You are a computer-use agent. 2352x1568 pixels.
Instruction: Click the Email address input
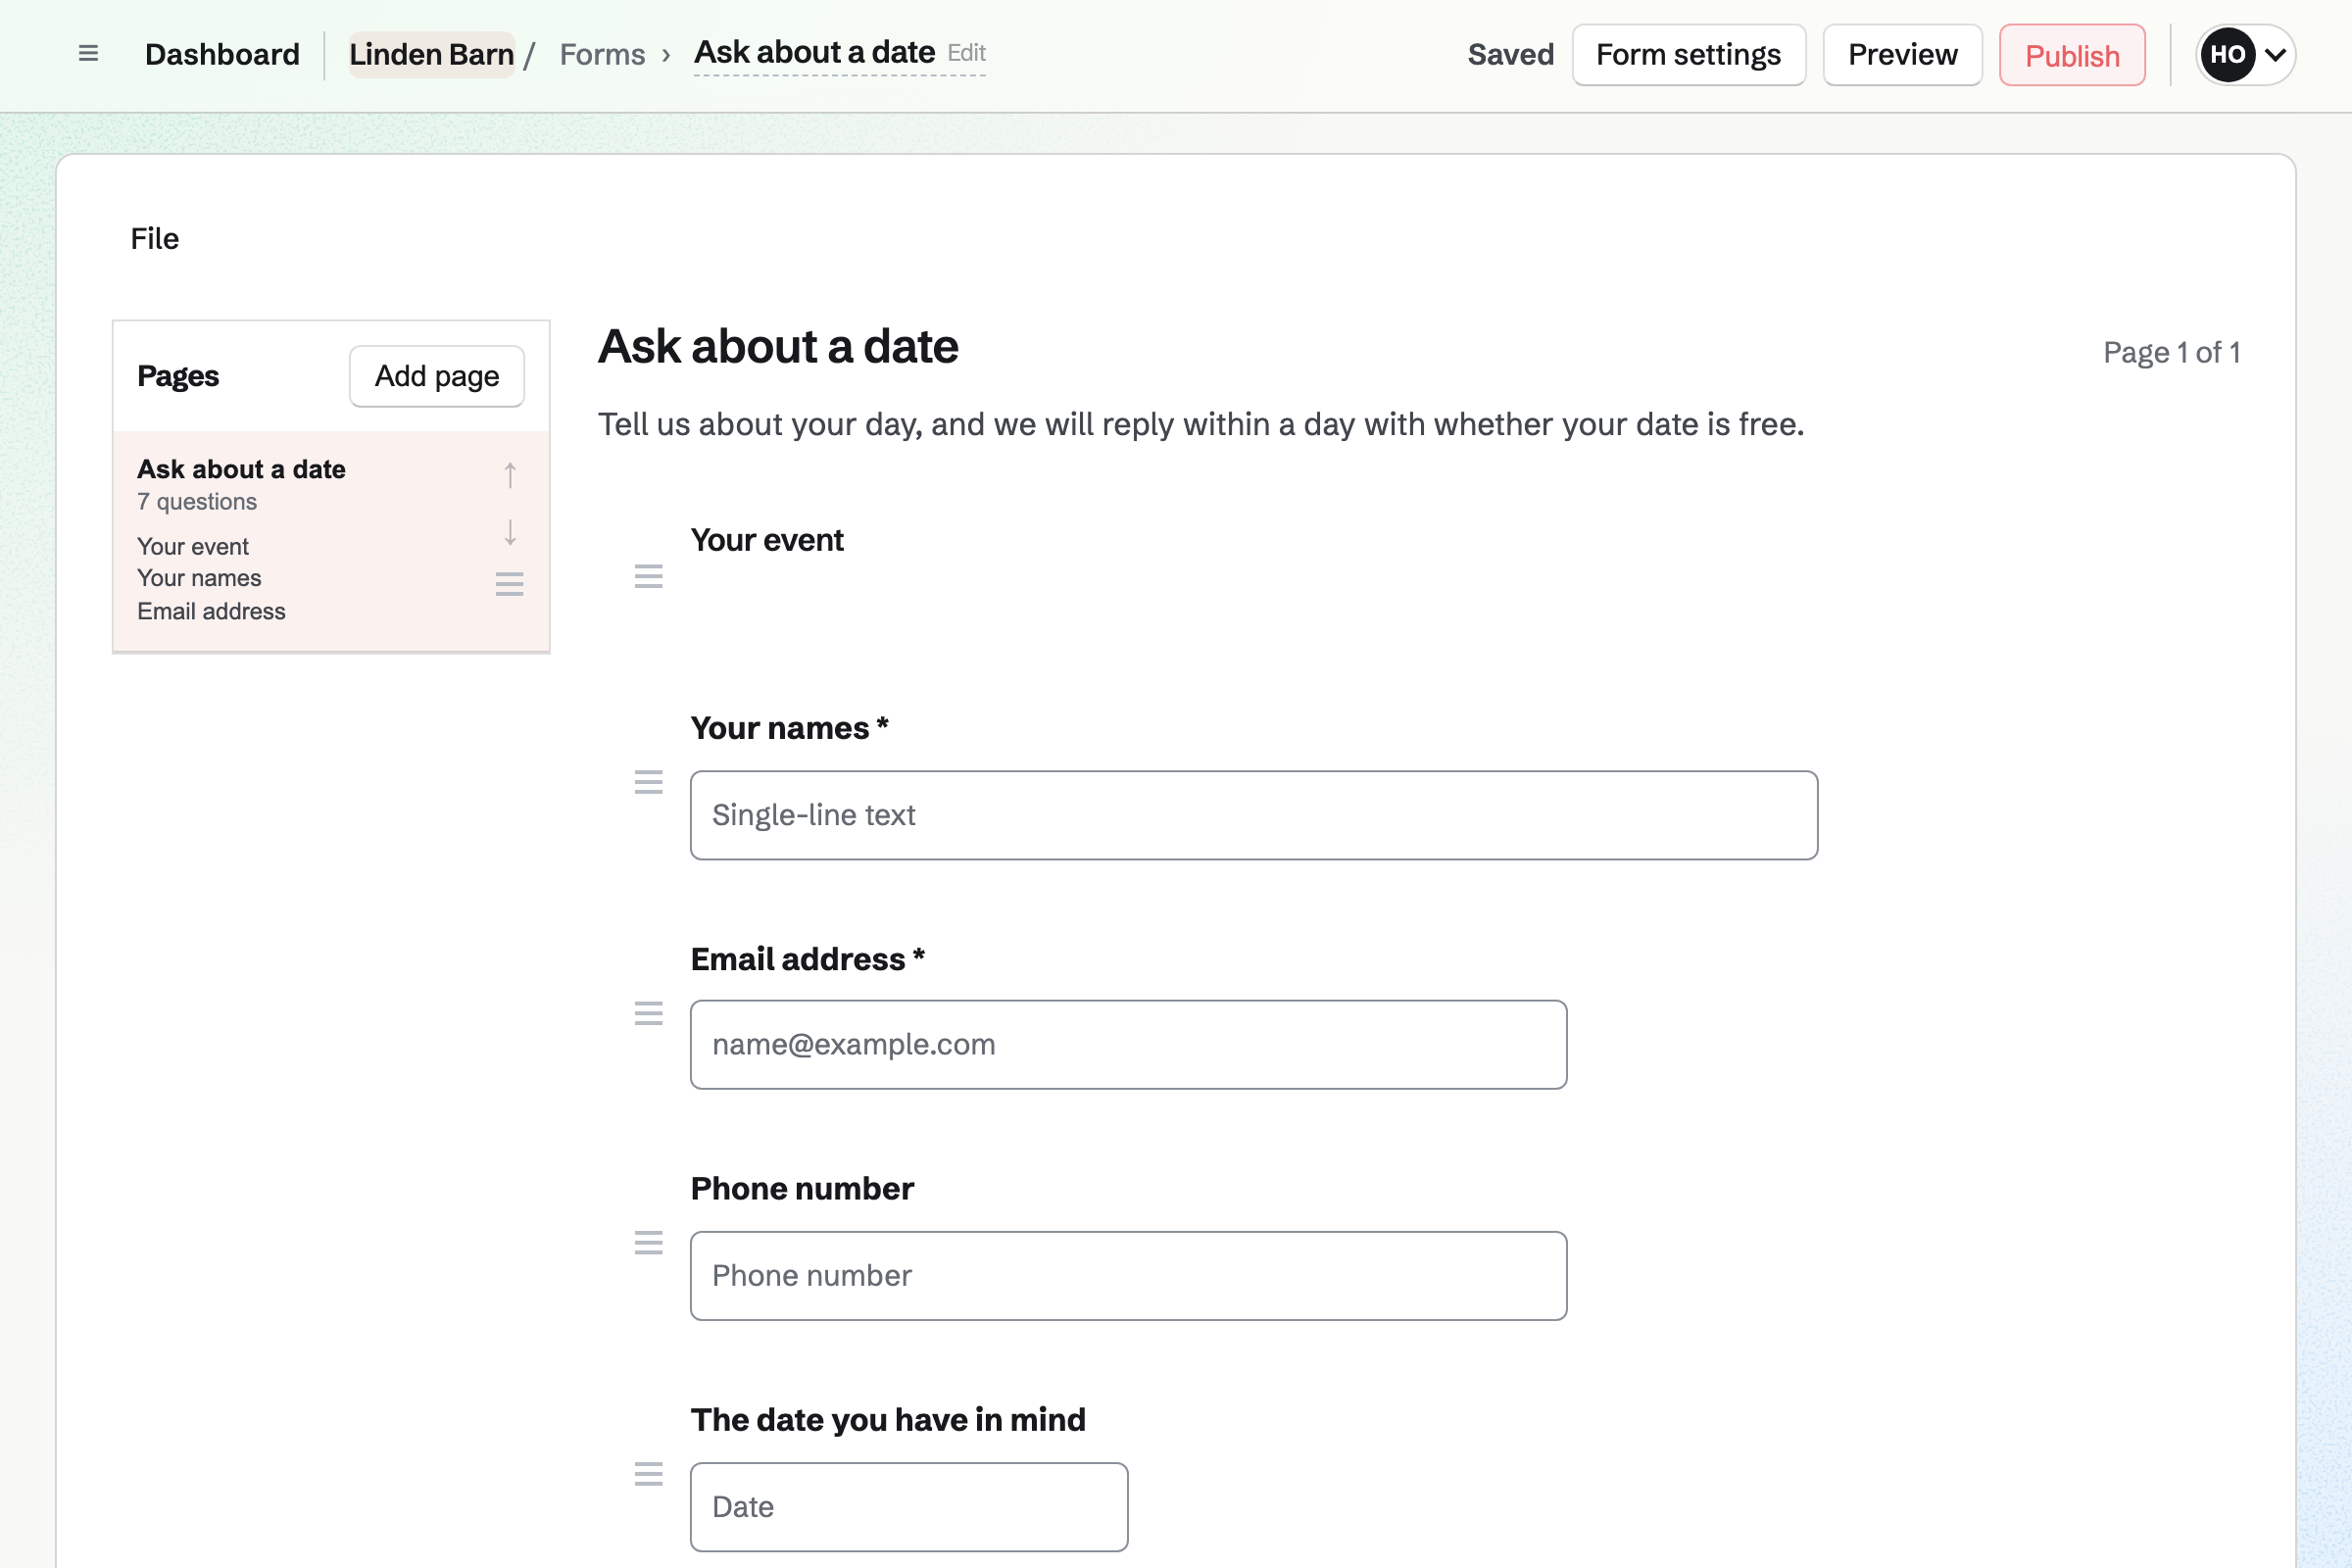pos(1129,1045)
